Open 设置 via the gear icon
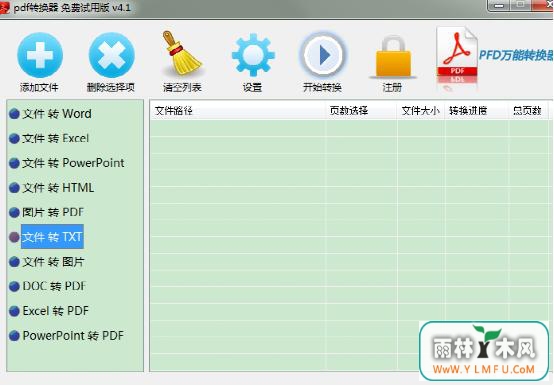Screen dimensions: 554x386 coord(253,55)
